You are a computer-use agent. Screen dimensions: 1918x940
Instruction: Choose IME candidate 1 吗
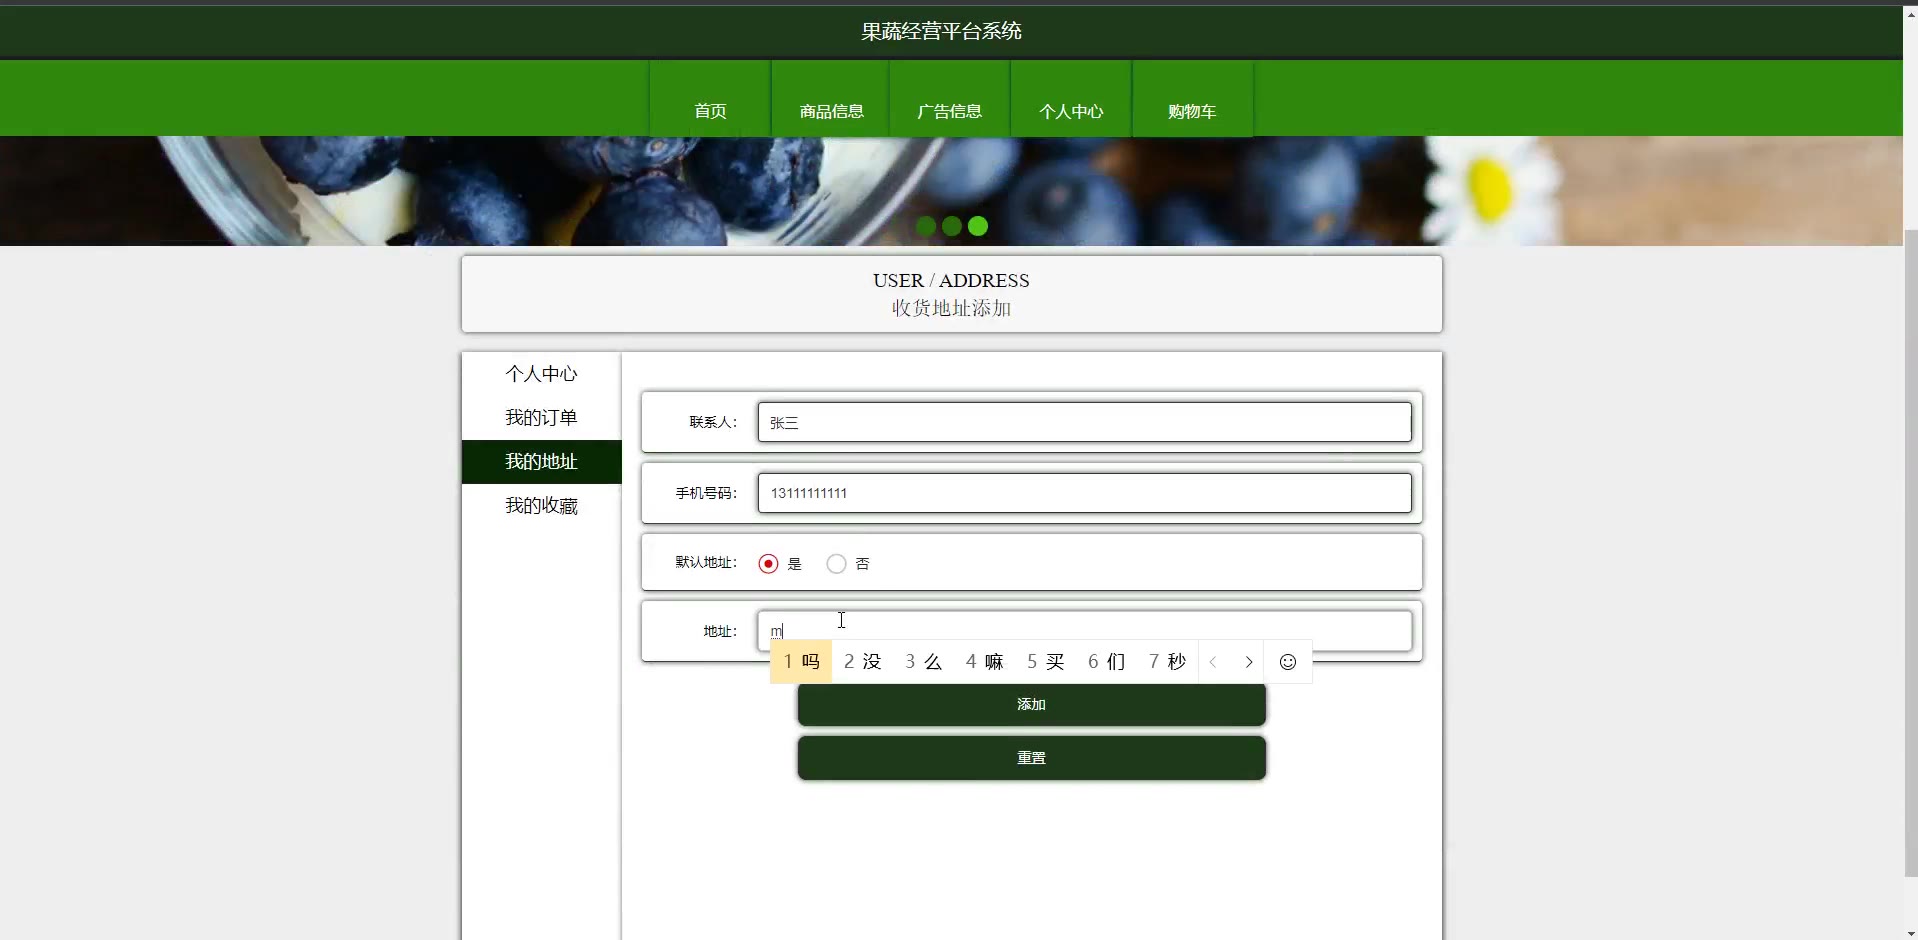pyautogui.click(x=801, y=662)
